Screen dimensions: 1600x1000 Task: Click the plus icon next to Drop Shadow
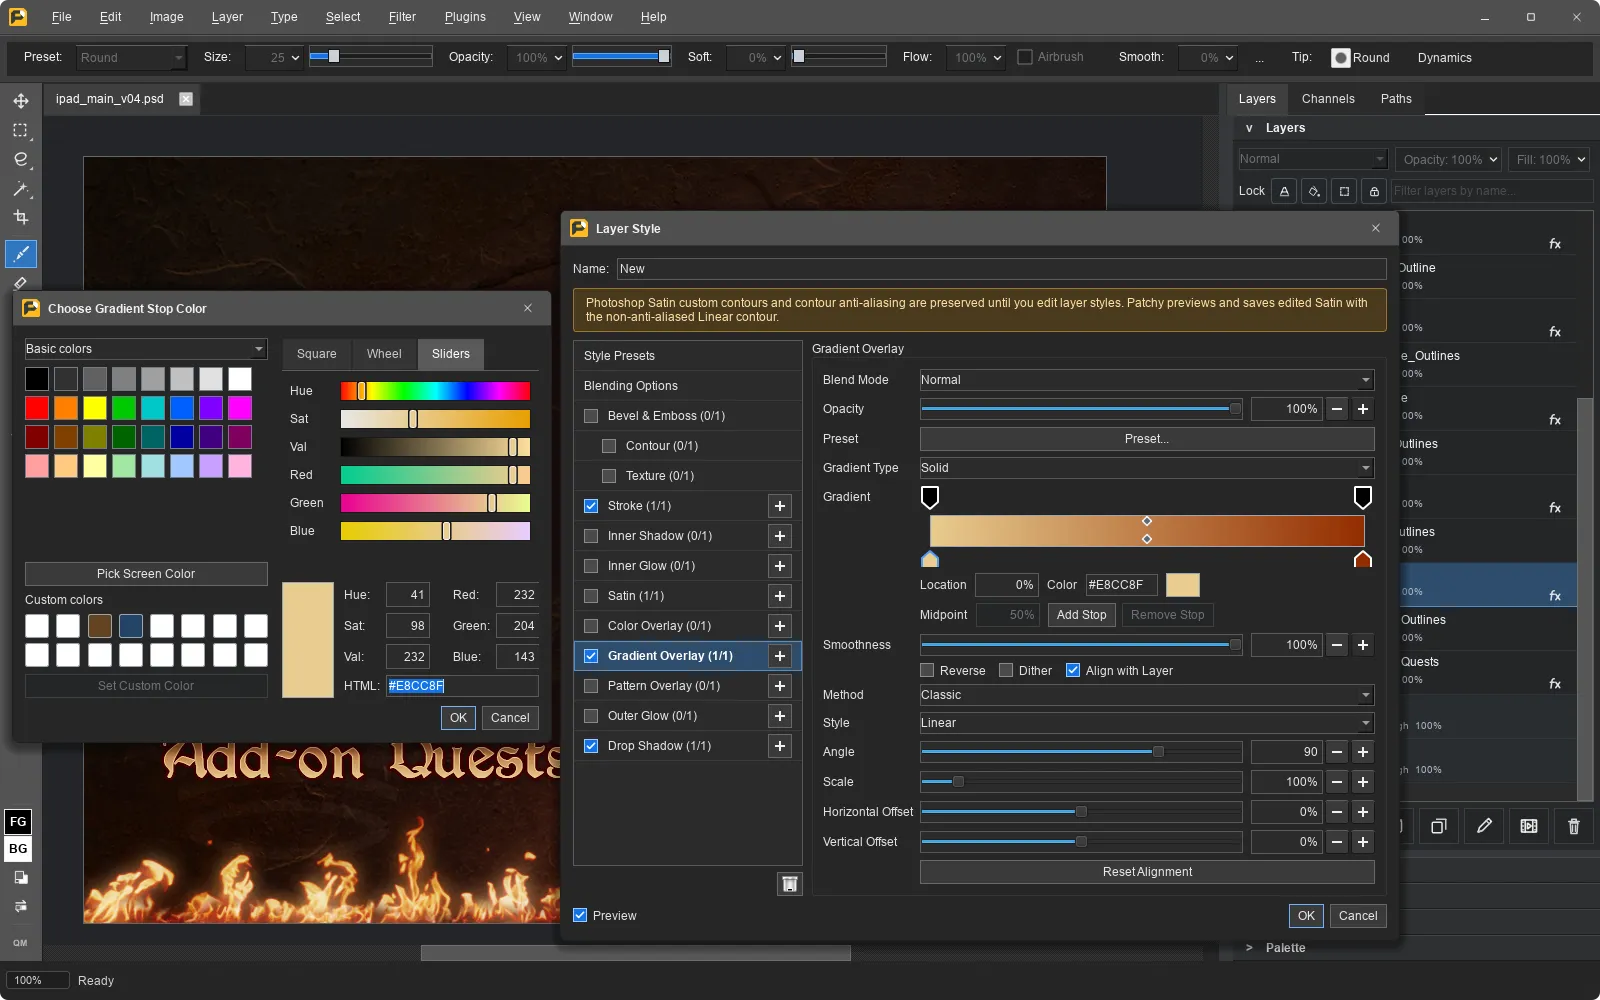click(x=780, y=746)
